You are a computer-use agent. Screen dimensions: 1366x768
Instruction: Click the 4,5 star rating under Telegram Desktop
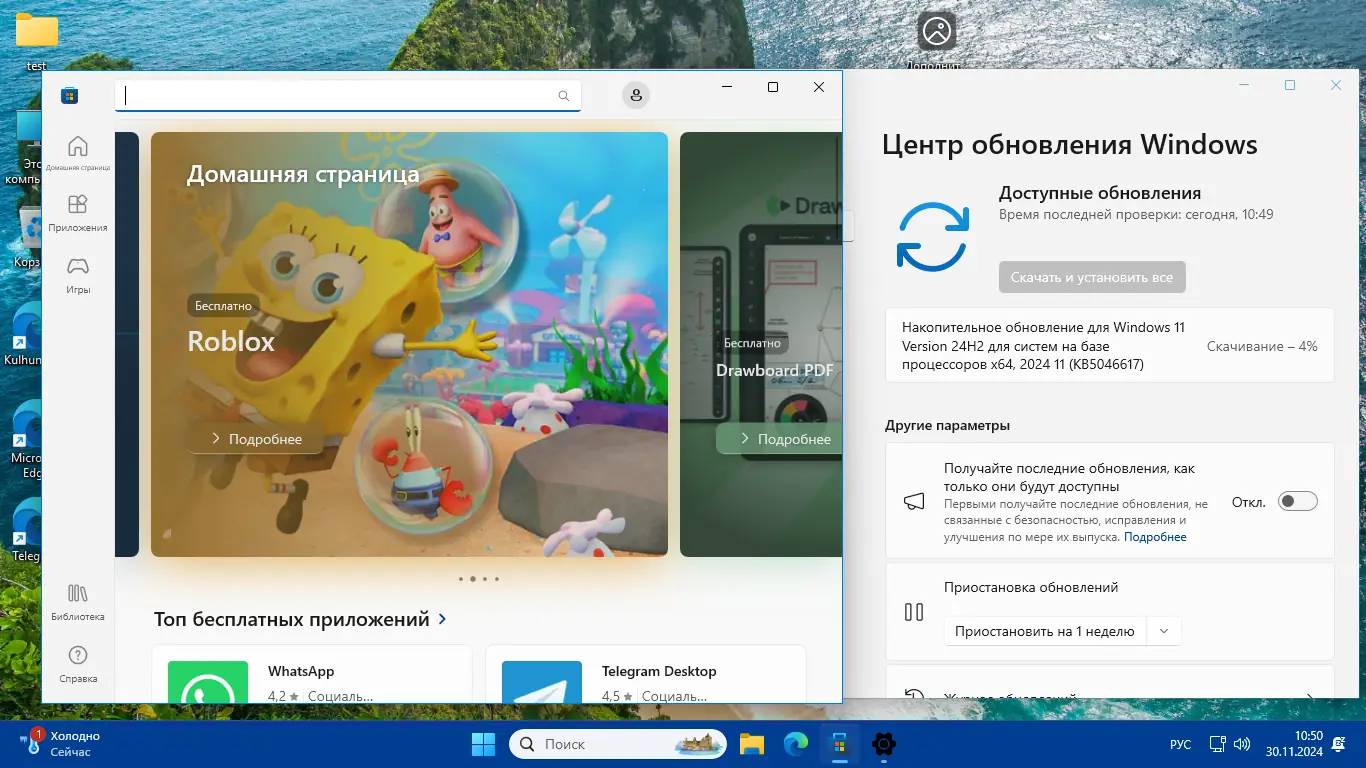[617, 696]
